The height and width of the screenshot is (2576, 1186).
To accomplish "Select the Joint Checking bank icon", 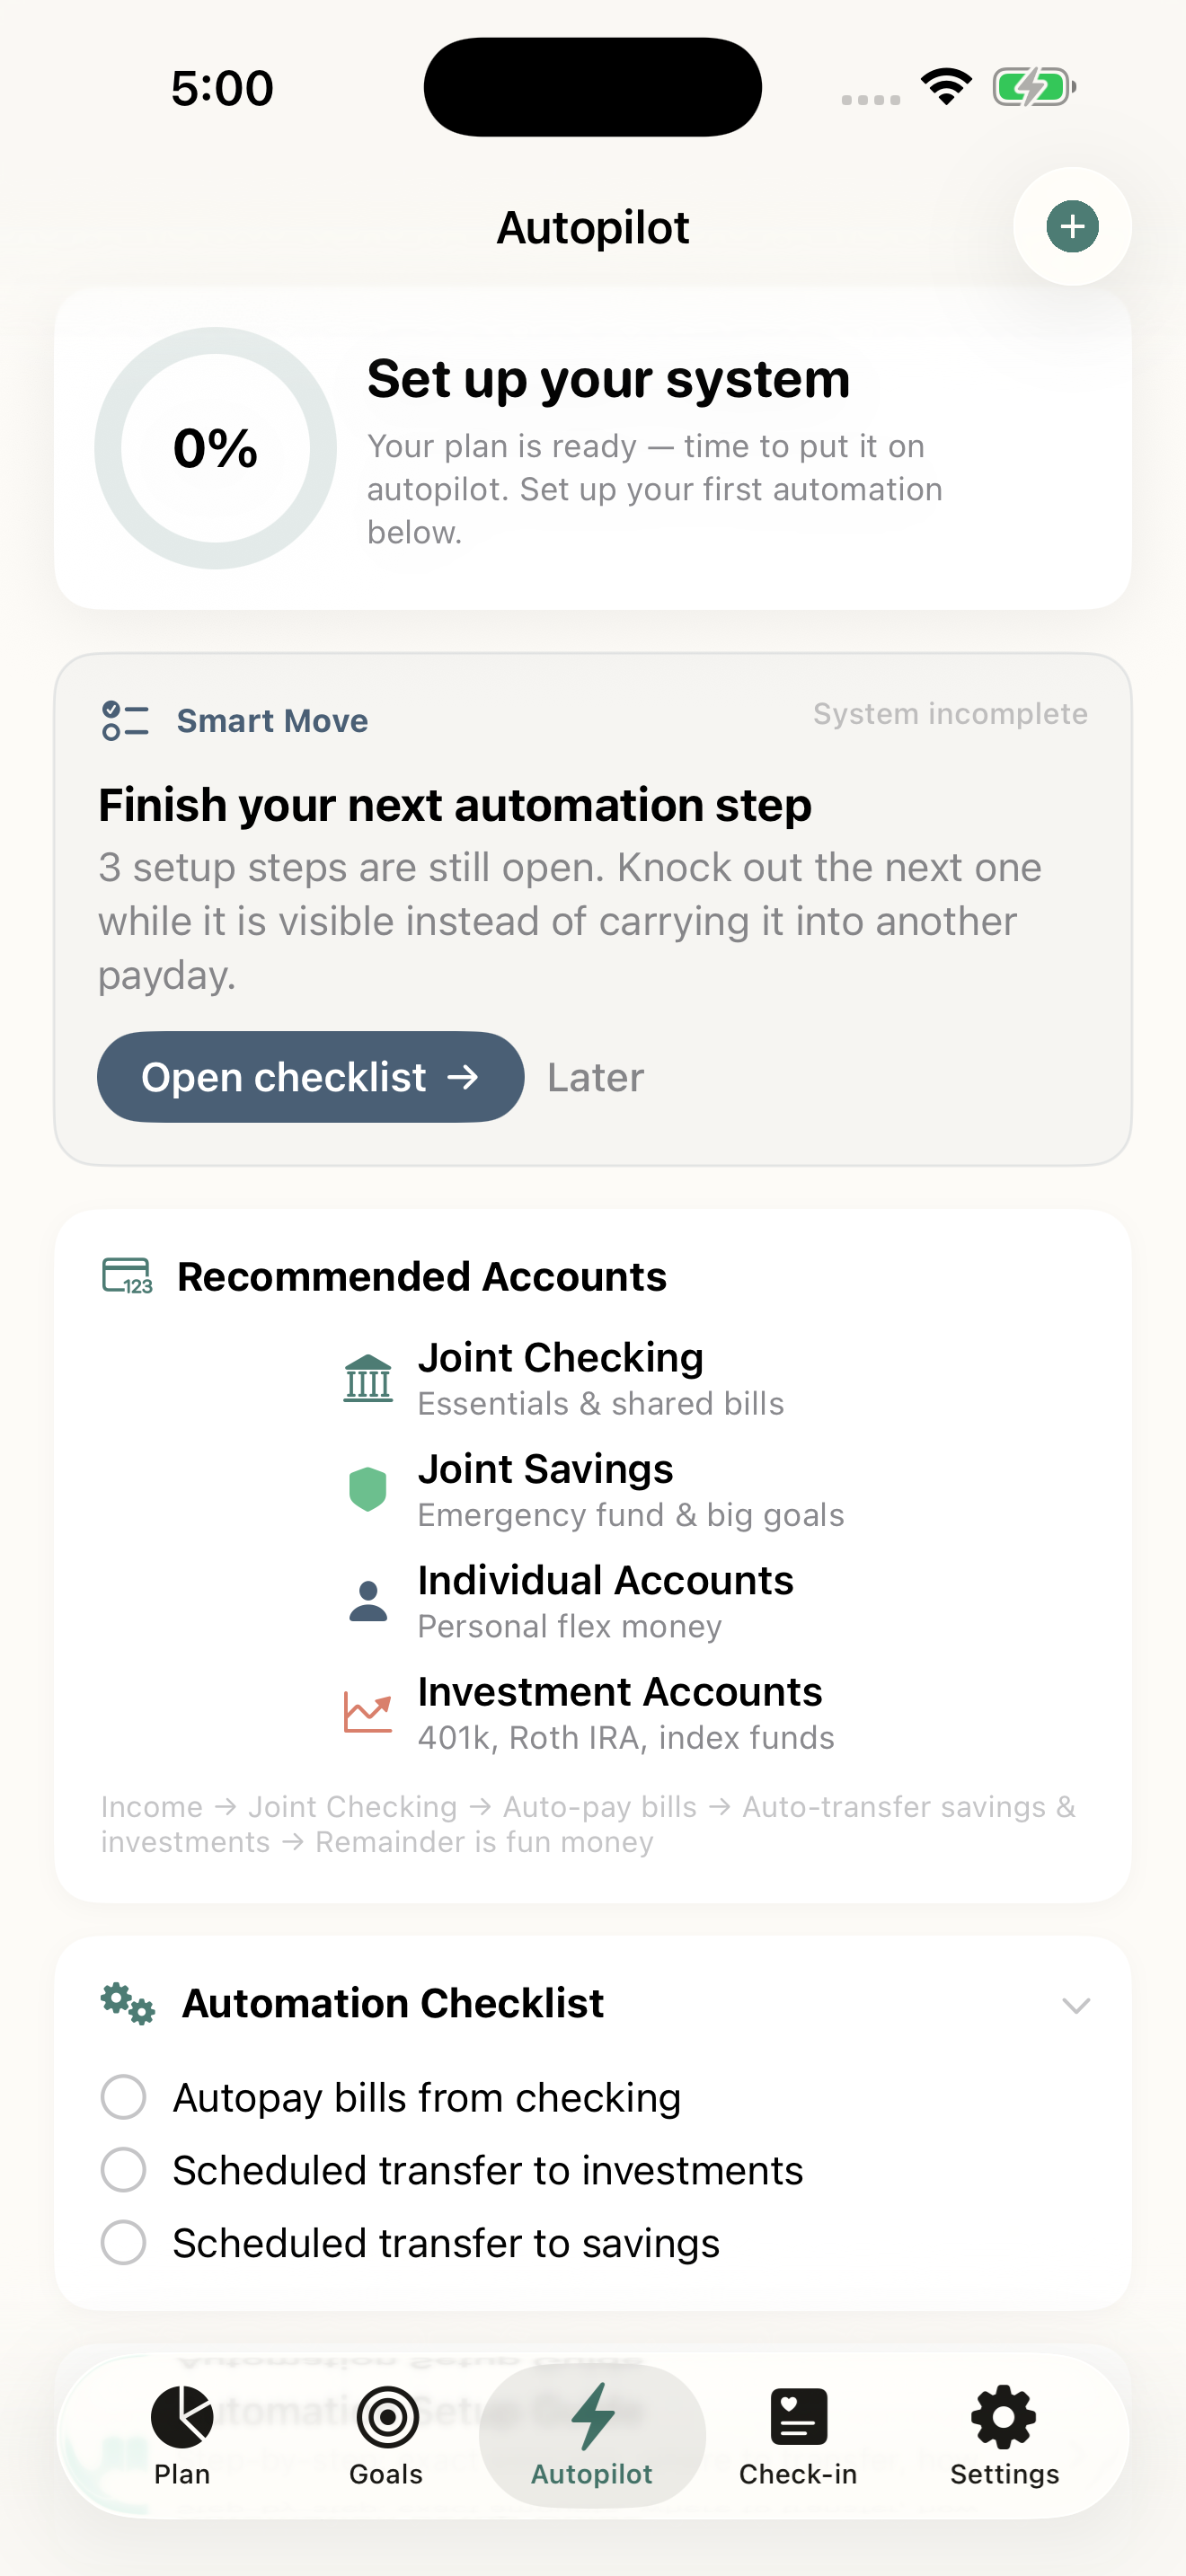I will coord(368,1379).
